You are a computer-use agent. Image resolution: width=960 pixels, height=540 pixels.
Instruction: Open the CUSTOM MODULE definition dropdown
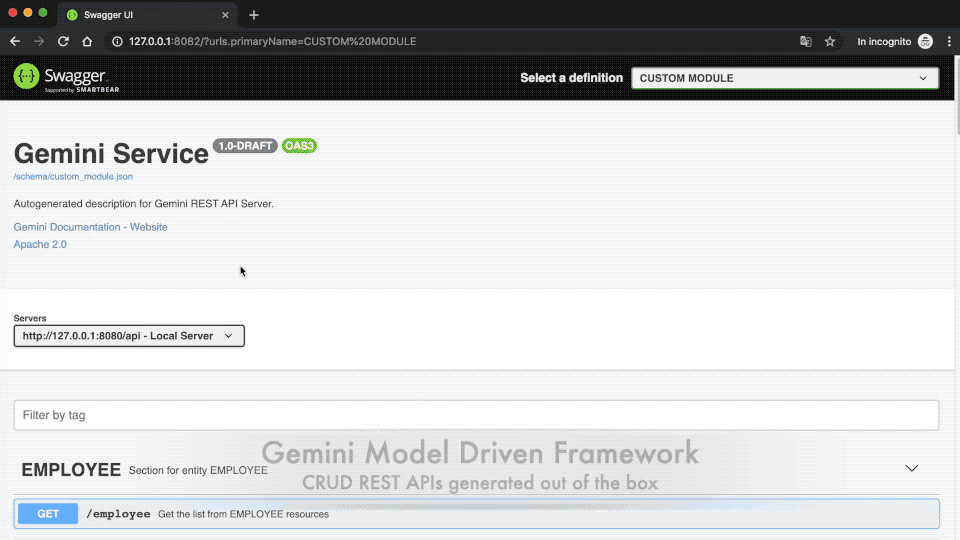click(x=785, y=78)
